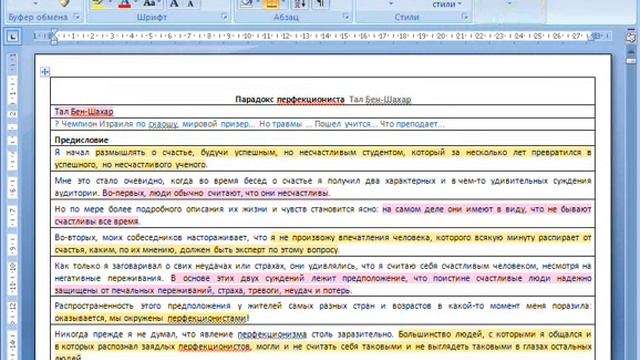Click the smaller A shrink font button

click(191, 4)
